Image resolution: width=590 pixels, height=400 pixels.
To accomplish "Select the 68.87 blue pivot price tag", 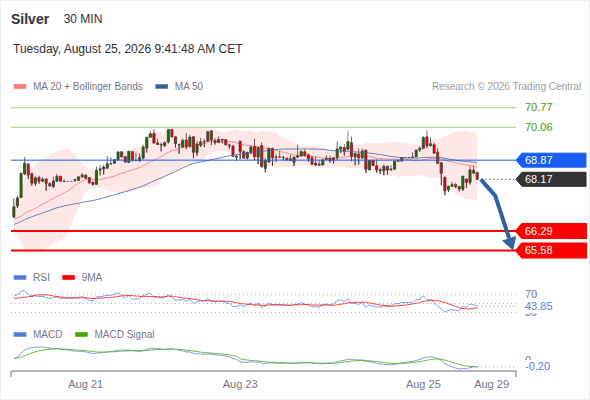I will point(551,160).
